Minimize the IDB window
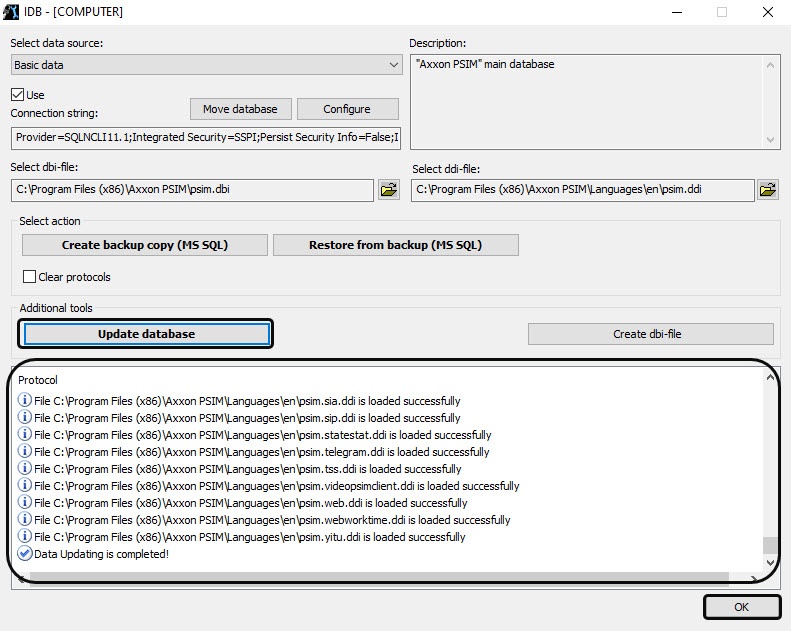Screen dimensions: 791x631 [x=677, y=12]
